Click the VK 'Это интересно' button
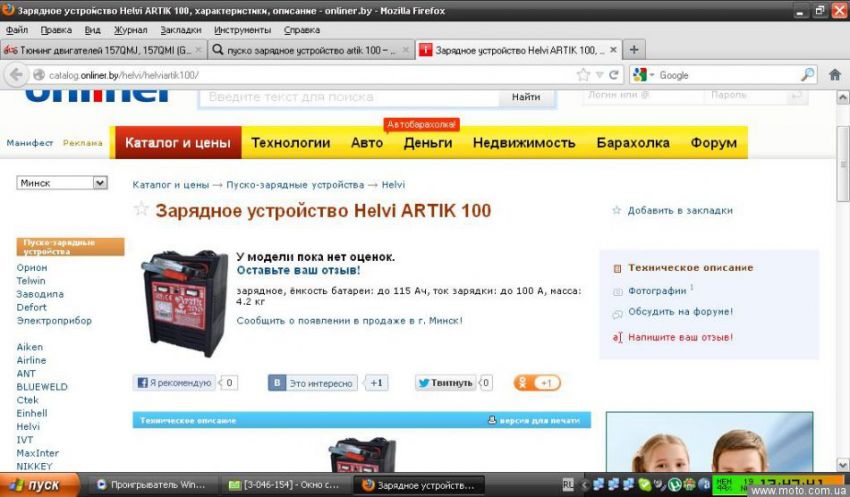Image resolution: width=850 pixels, height=497 pixels. point(313,383)
